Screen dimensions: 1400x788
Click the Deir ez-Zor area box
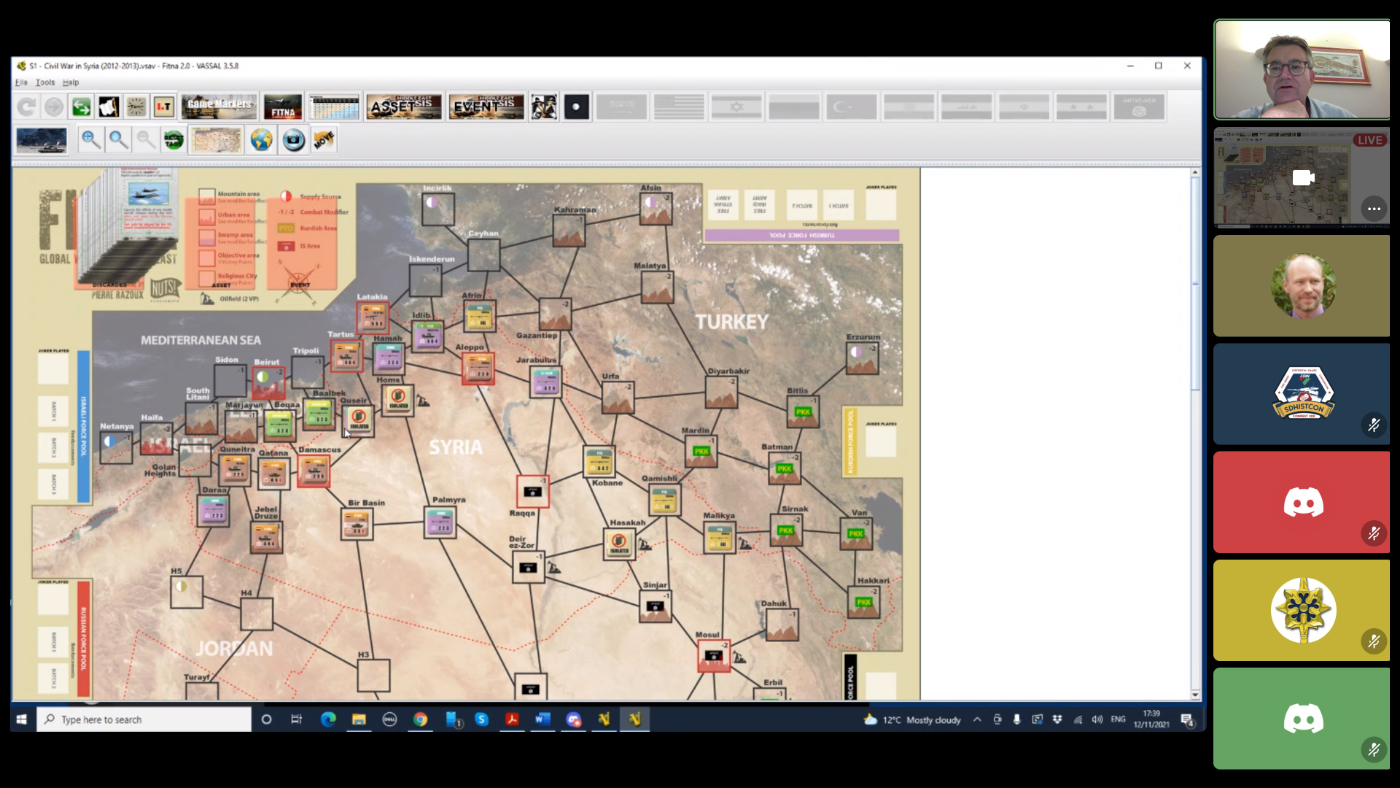(x=529, y=567)
